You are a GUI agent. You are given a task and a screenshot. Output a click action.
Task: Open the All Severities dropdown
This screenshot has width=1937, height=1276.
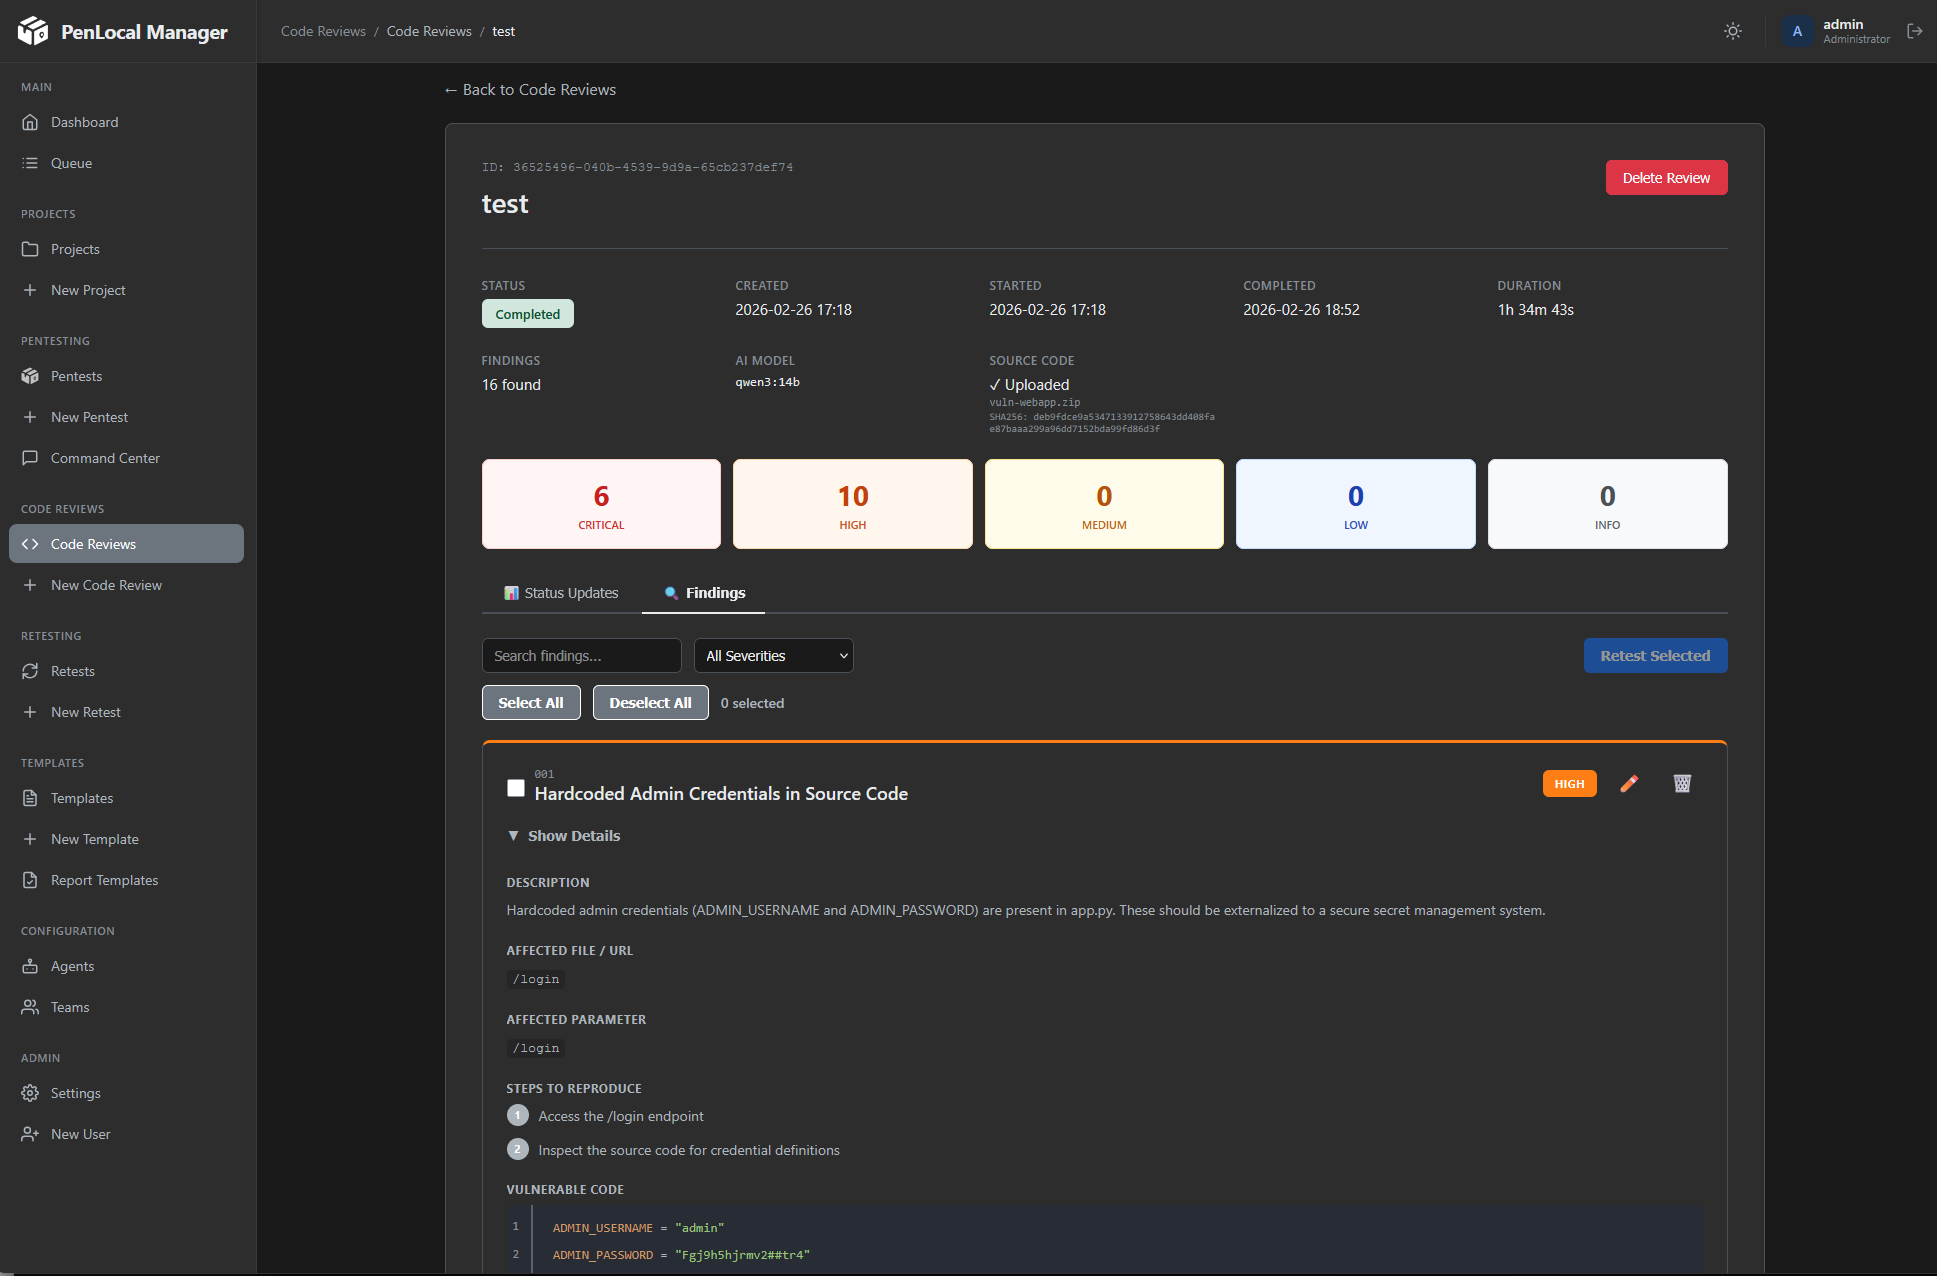pyautogui.click(x=773, y=656)
